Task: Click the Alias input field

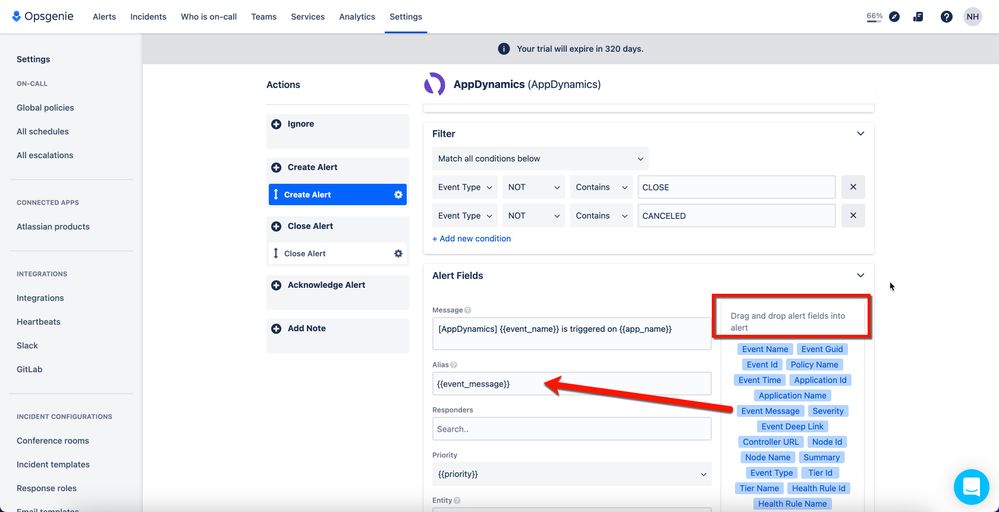Action: tap(572, 384)
